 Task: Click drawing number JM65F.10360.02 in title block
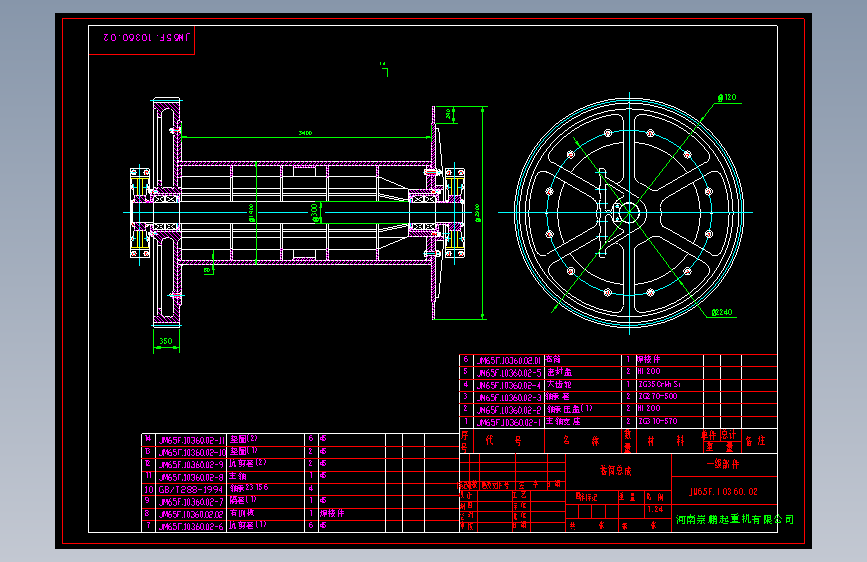(x=723, y=492)
